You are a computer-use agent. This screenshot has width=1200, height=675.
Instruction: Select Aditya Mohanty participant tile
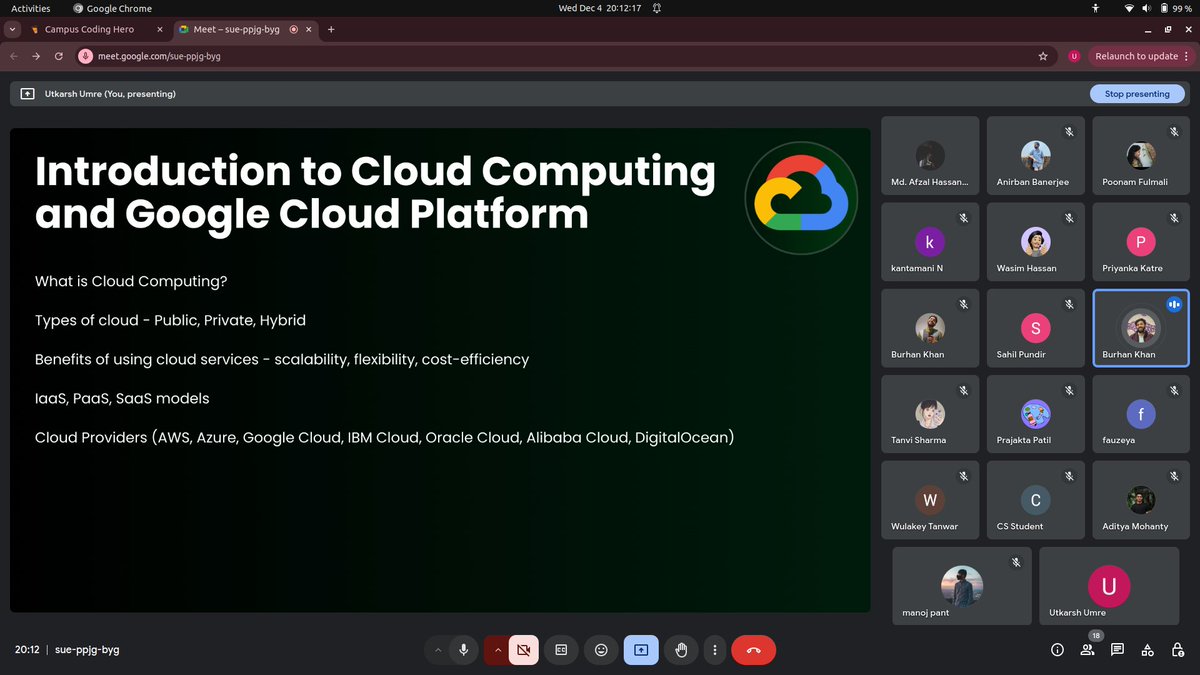click(x=1141, y=500)
